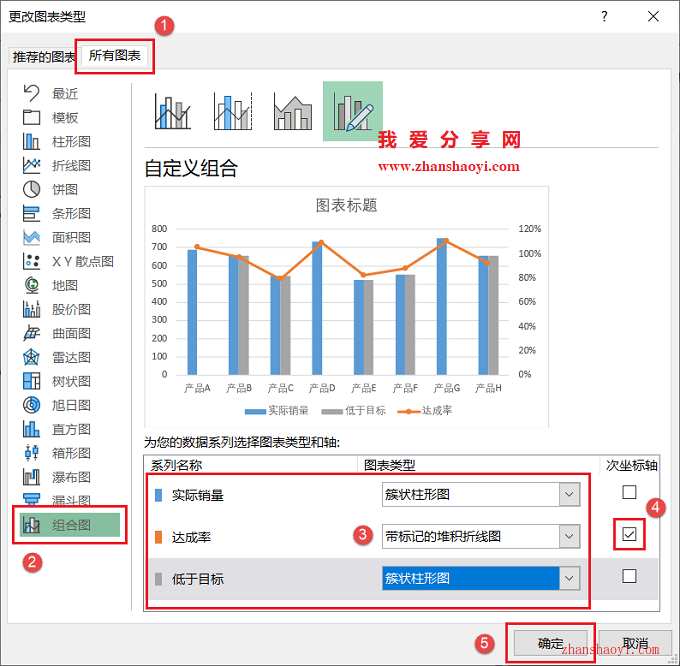Click the blue 实际销量 series color swatch
Image resolution: width=680 pixels, height=666 pixels.
pos(159,495)
